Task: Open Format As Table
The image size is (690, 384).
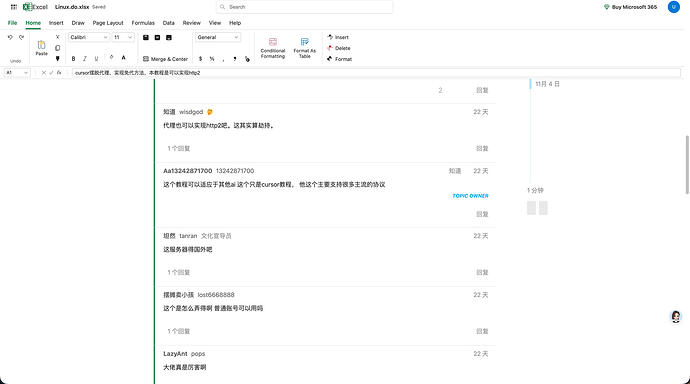Action: pyautogui.click(x=305, y=48)
